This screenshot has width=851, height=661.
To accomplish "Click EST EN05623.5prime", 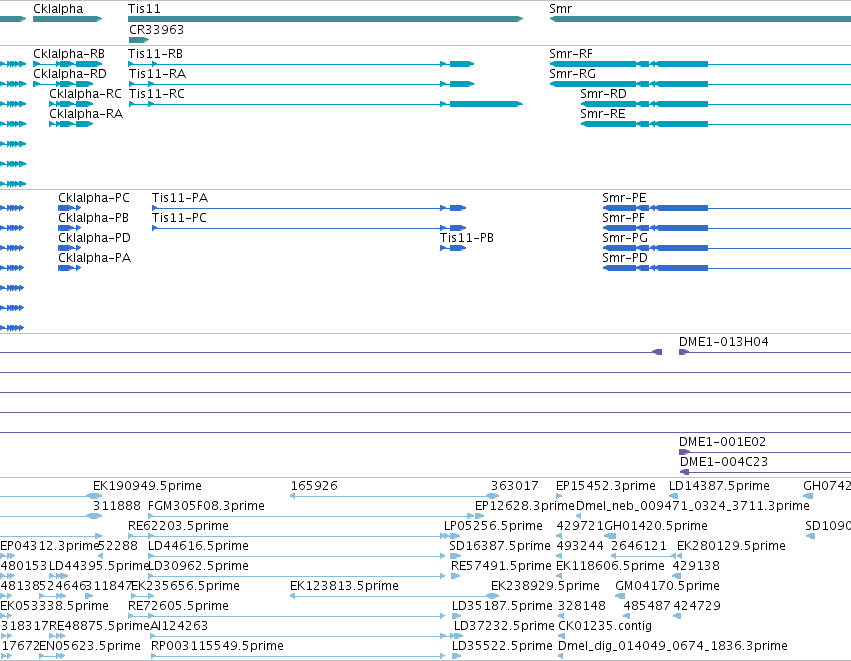I will 90,646.
